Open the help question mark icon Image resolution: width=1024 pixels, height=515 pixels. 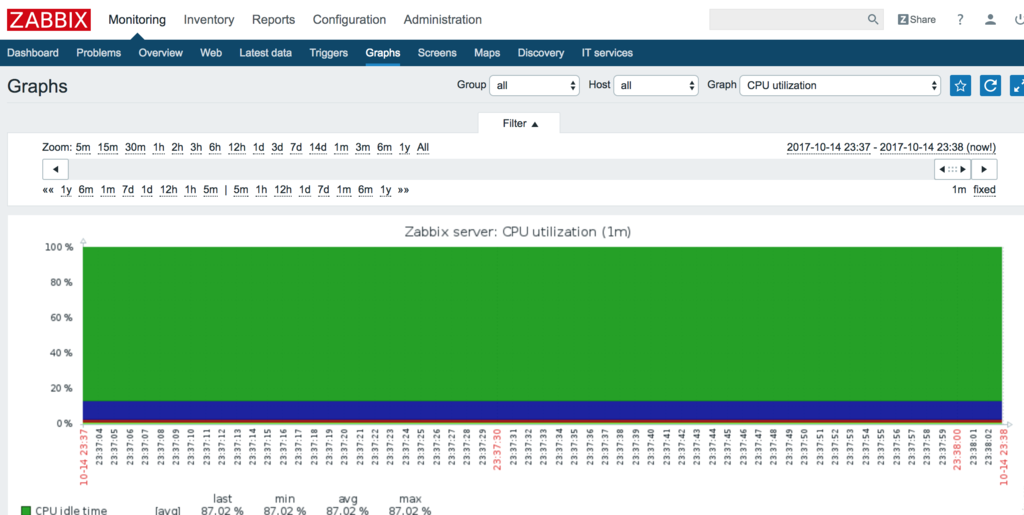coord(960,20)
